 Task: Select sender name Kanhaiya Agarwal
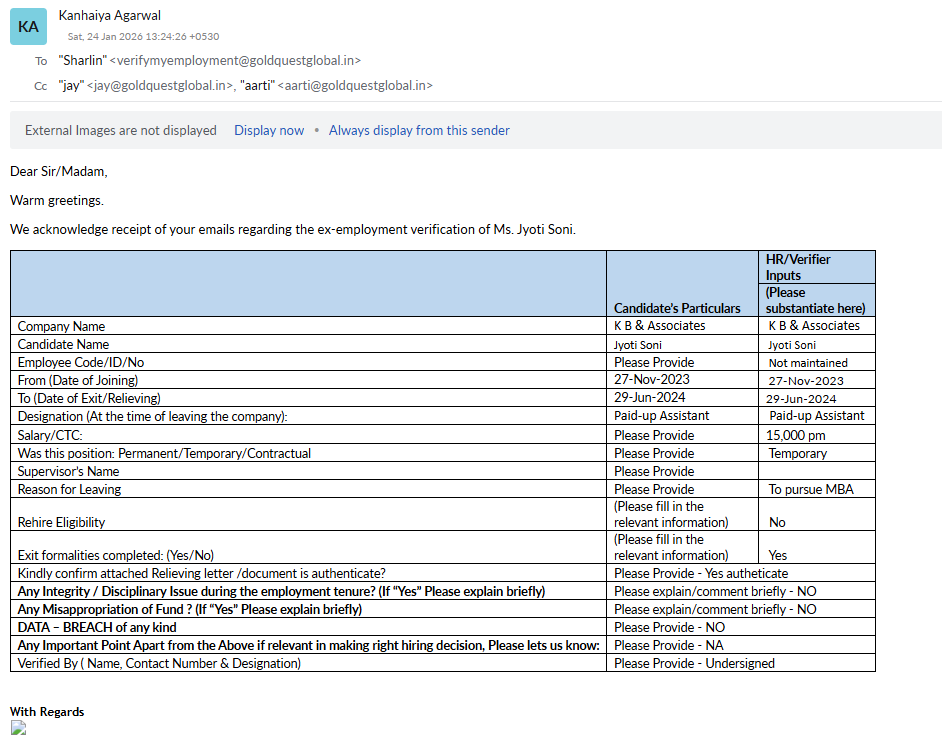point(109,15)
